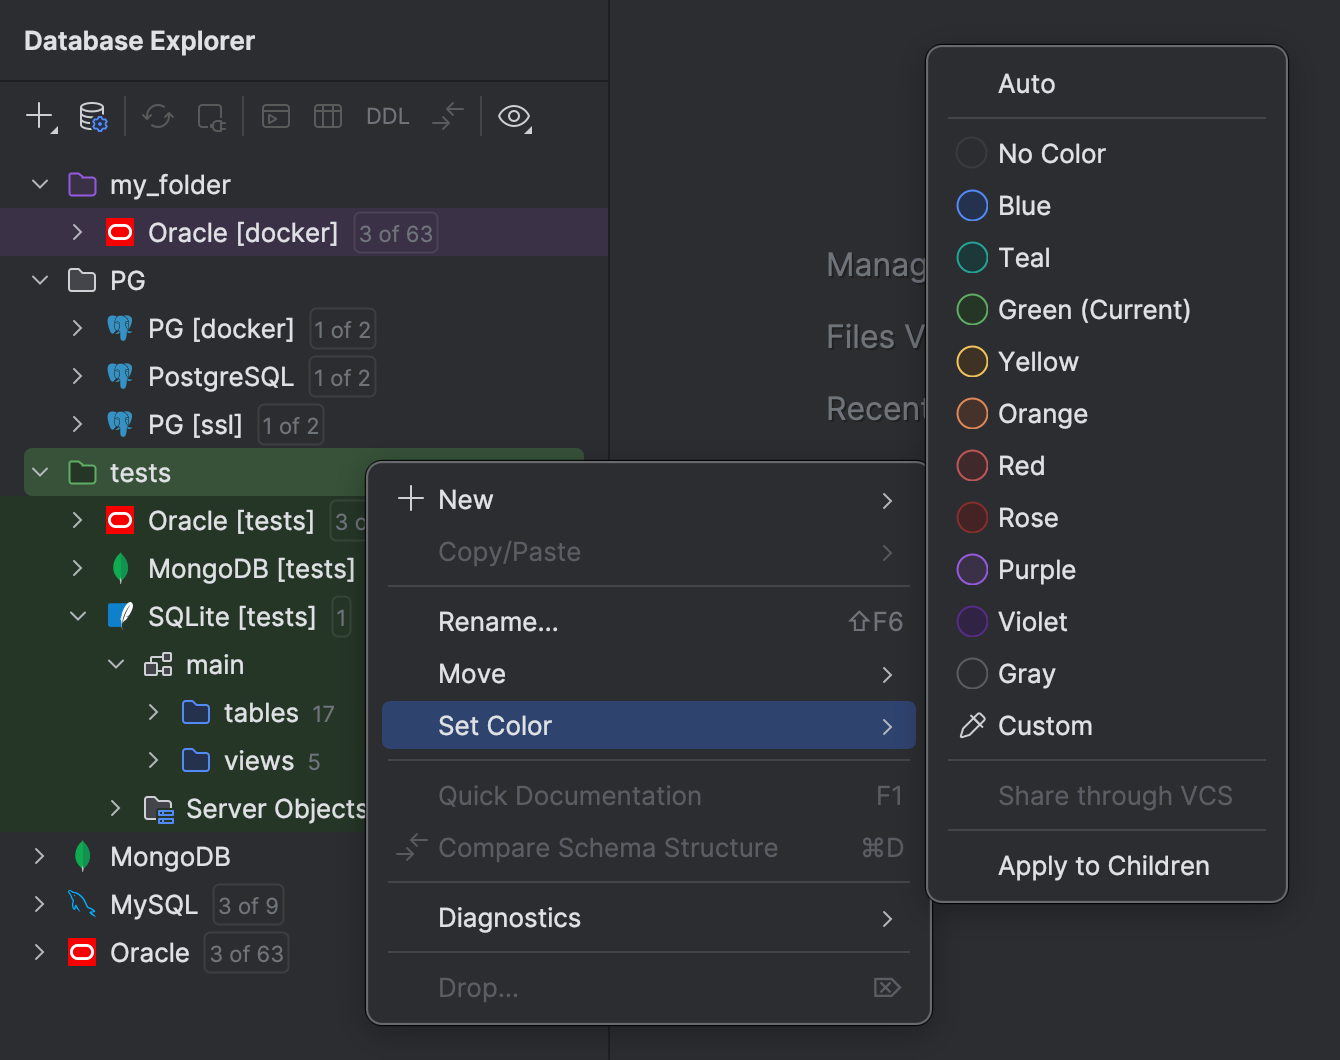The image size is (1340, 1060).
Task: Choose Rename… from context menu
Action: pos(649,622)
